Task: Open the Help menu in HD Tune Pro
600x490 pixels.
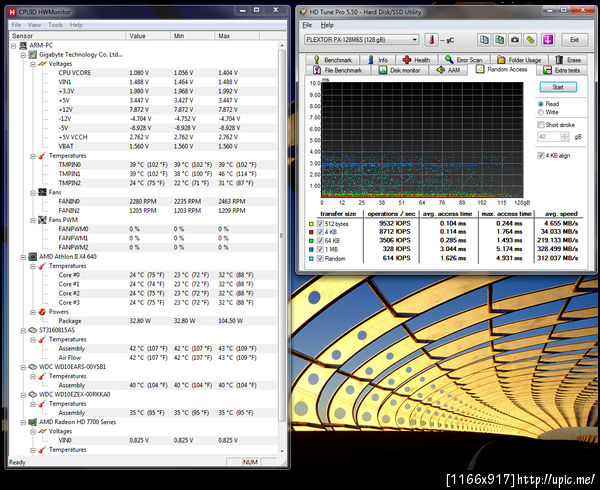Action: tap(327, 25)
